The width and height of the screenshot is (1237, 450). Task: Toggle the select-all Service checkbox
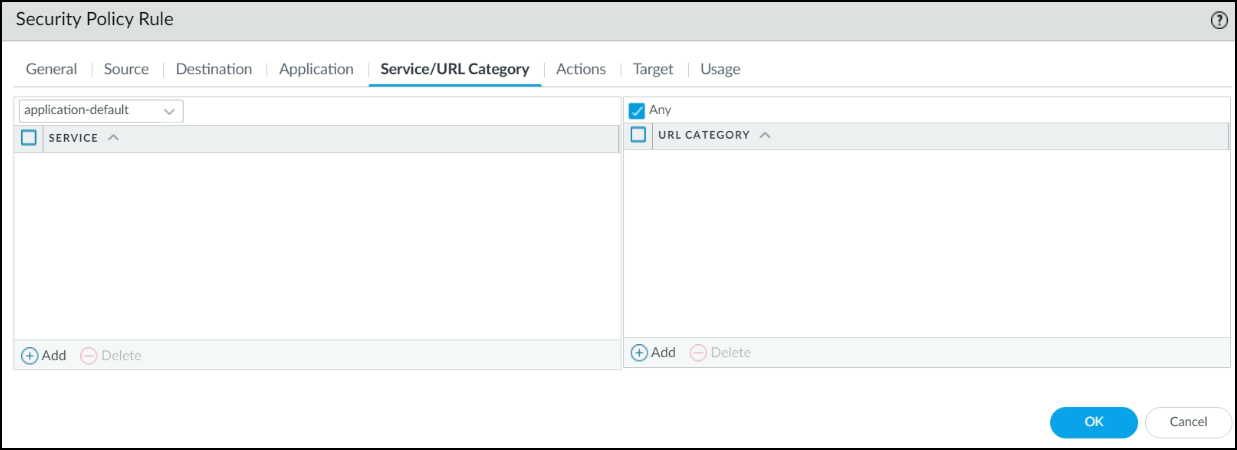29,138
